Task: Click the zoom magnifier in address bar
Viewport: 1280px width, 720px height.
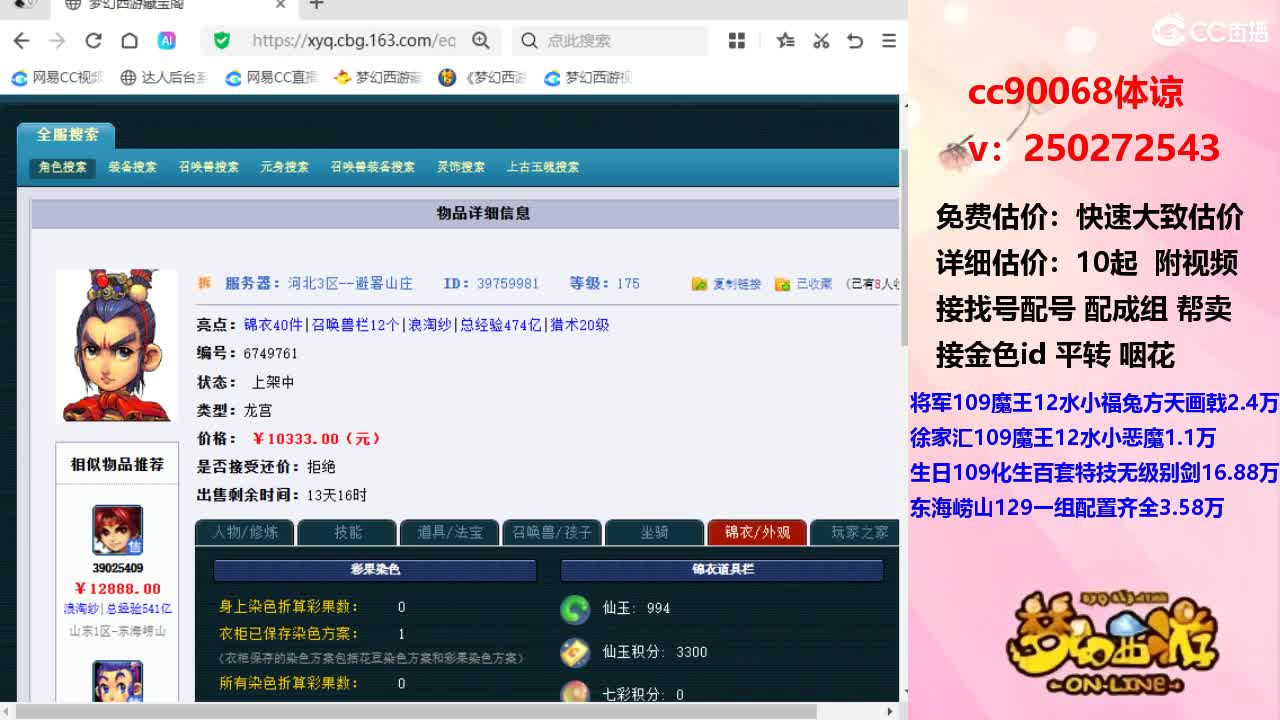Action: [x=481, y=41]
